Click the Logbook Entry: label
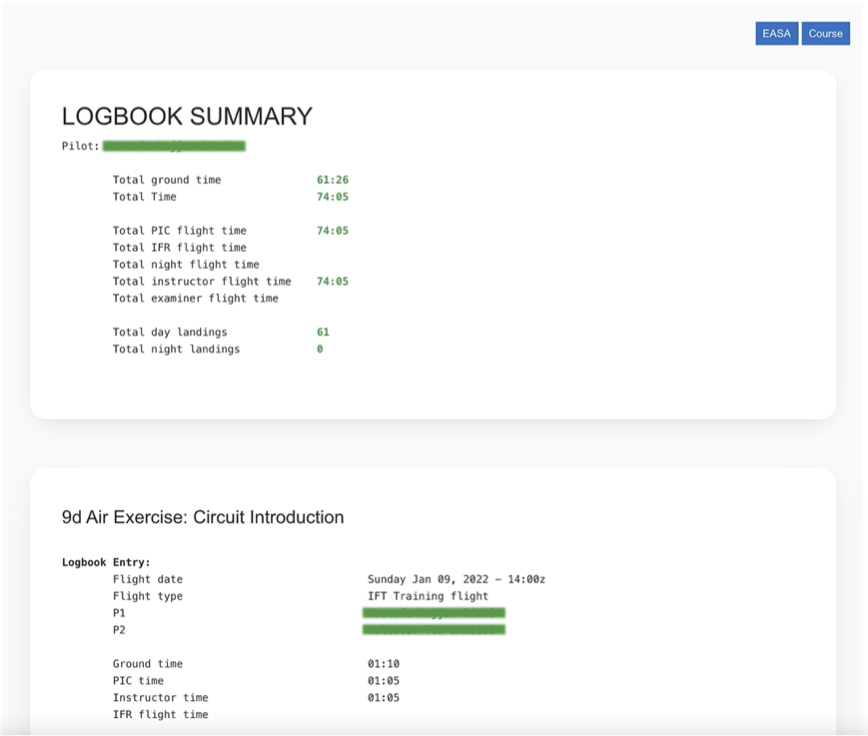This screenshot has width=868, height=736. pyautogui.click(x=106, y=562)
